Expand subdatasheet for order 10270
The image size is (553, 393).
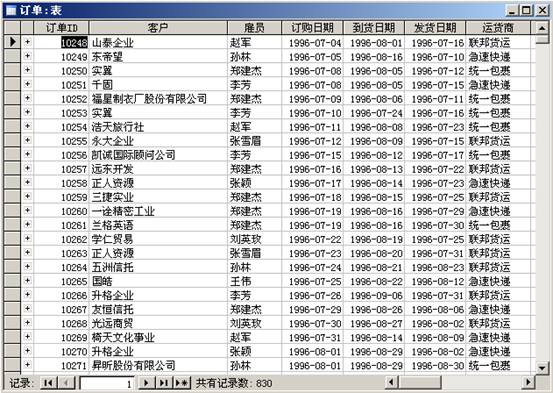28,351
